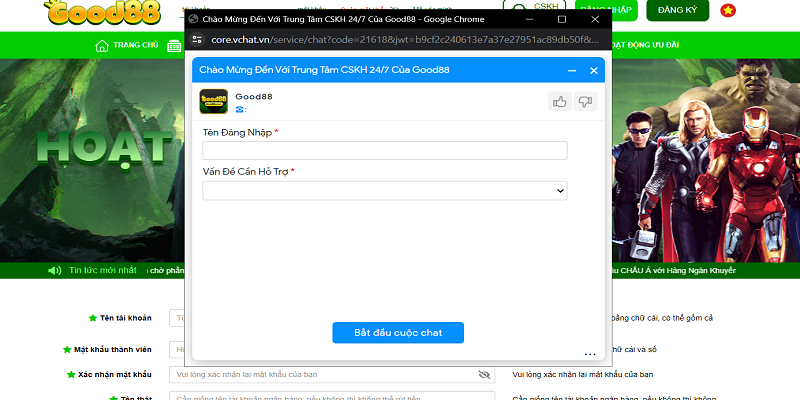The image size is (800, 400).
Task: Click the ĐĂNG NHẬP button
Action: click(608, 9)
